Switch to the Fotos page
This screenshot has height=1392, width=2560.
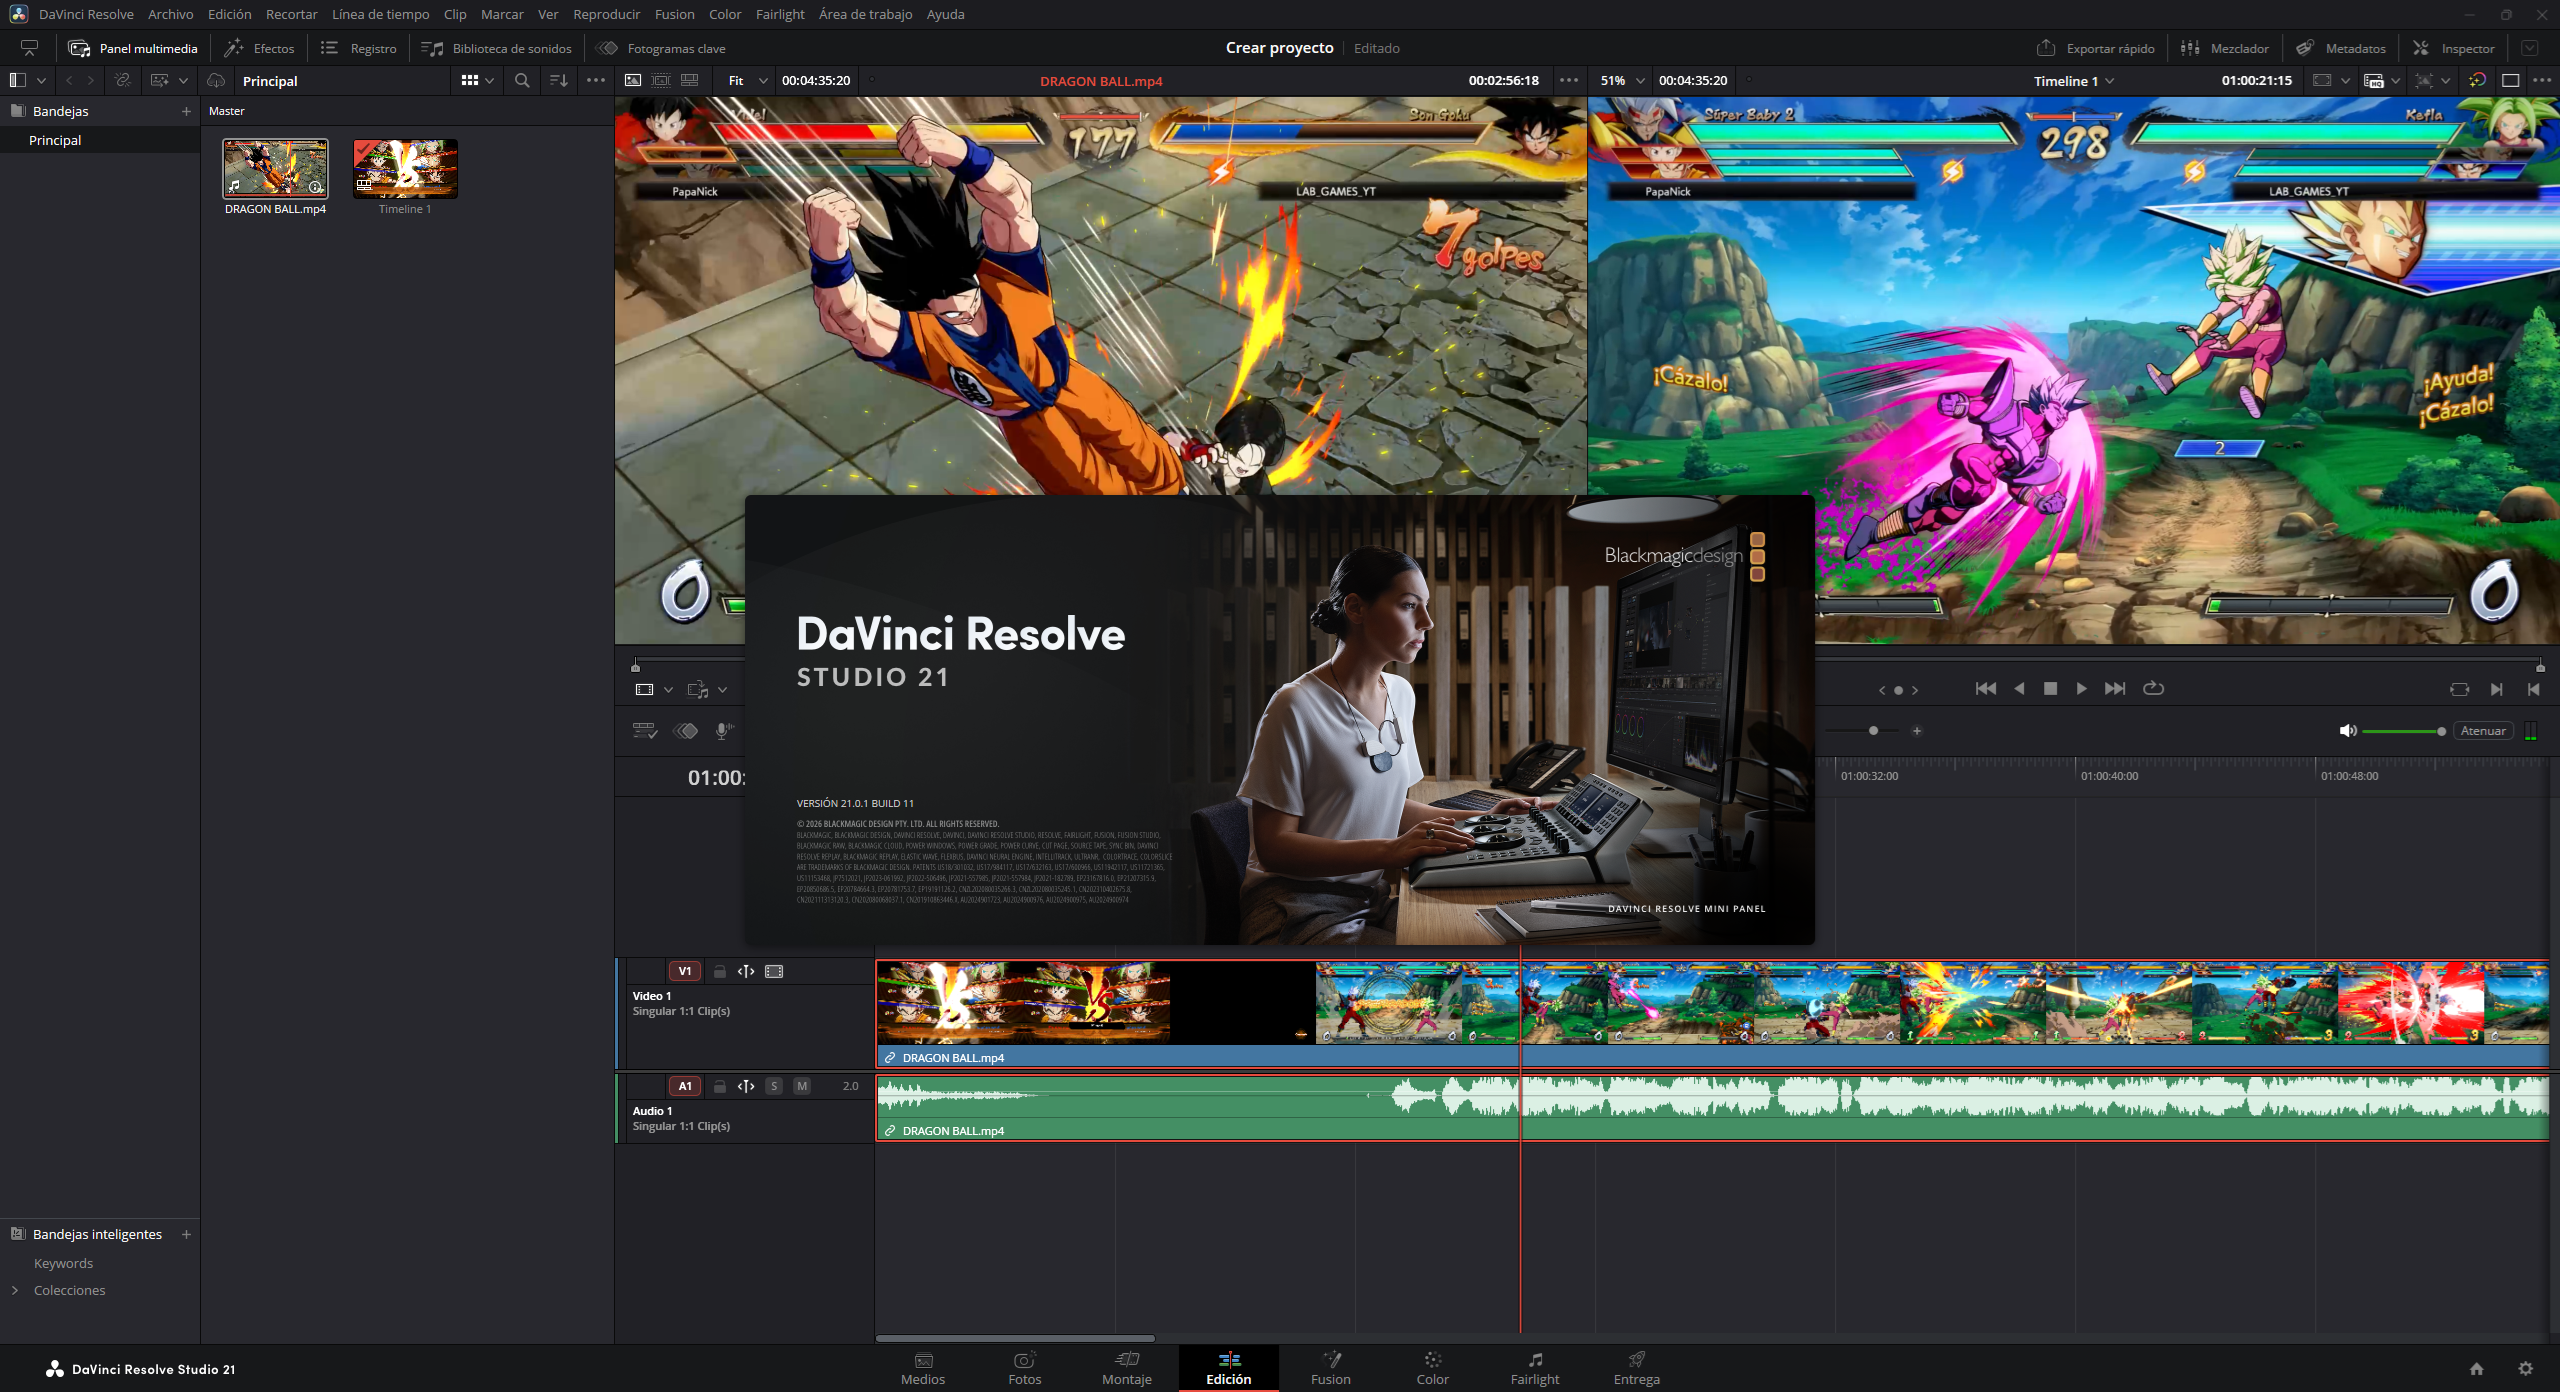pos(1024,1368)
